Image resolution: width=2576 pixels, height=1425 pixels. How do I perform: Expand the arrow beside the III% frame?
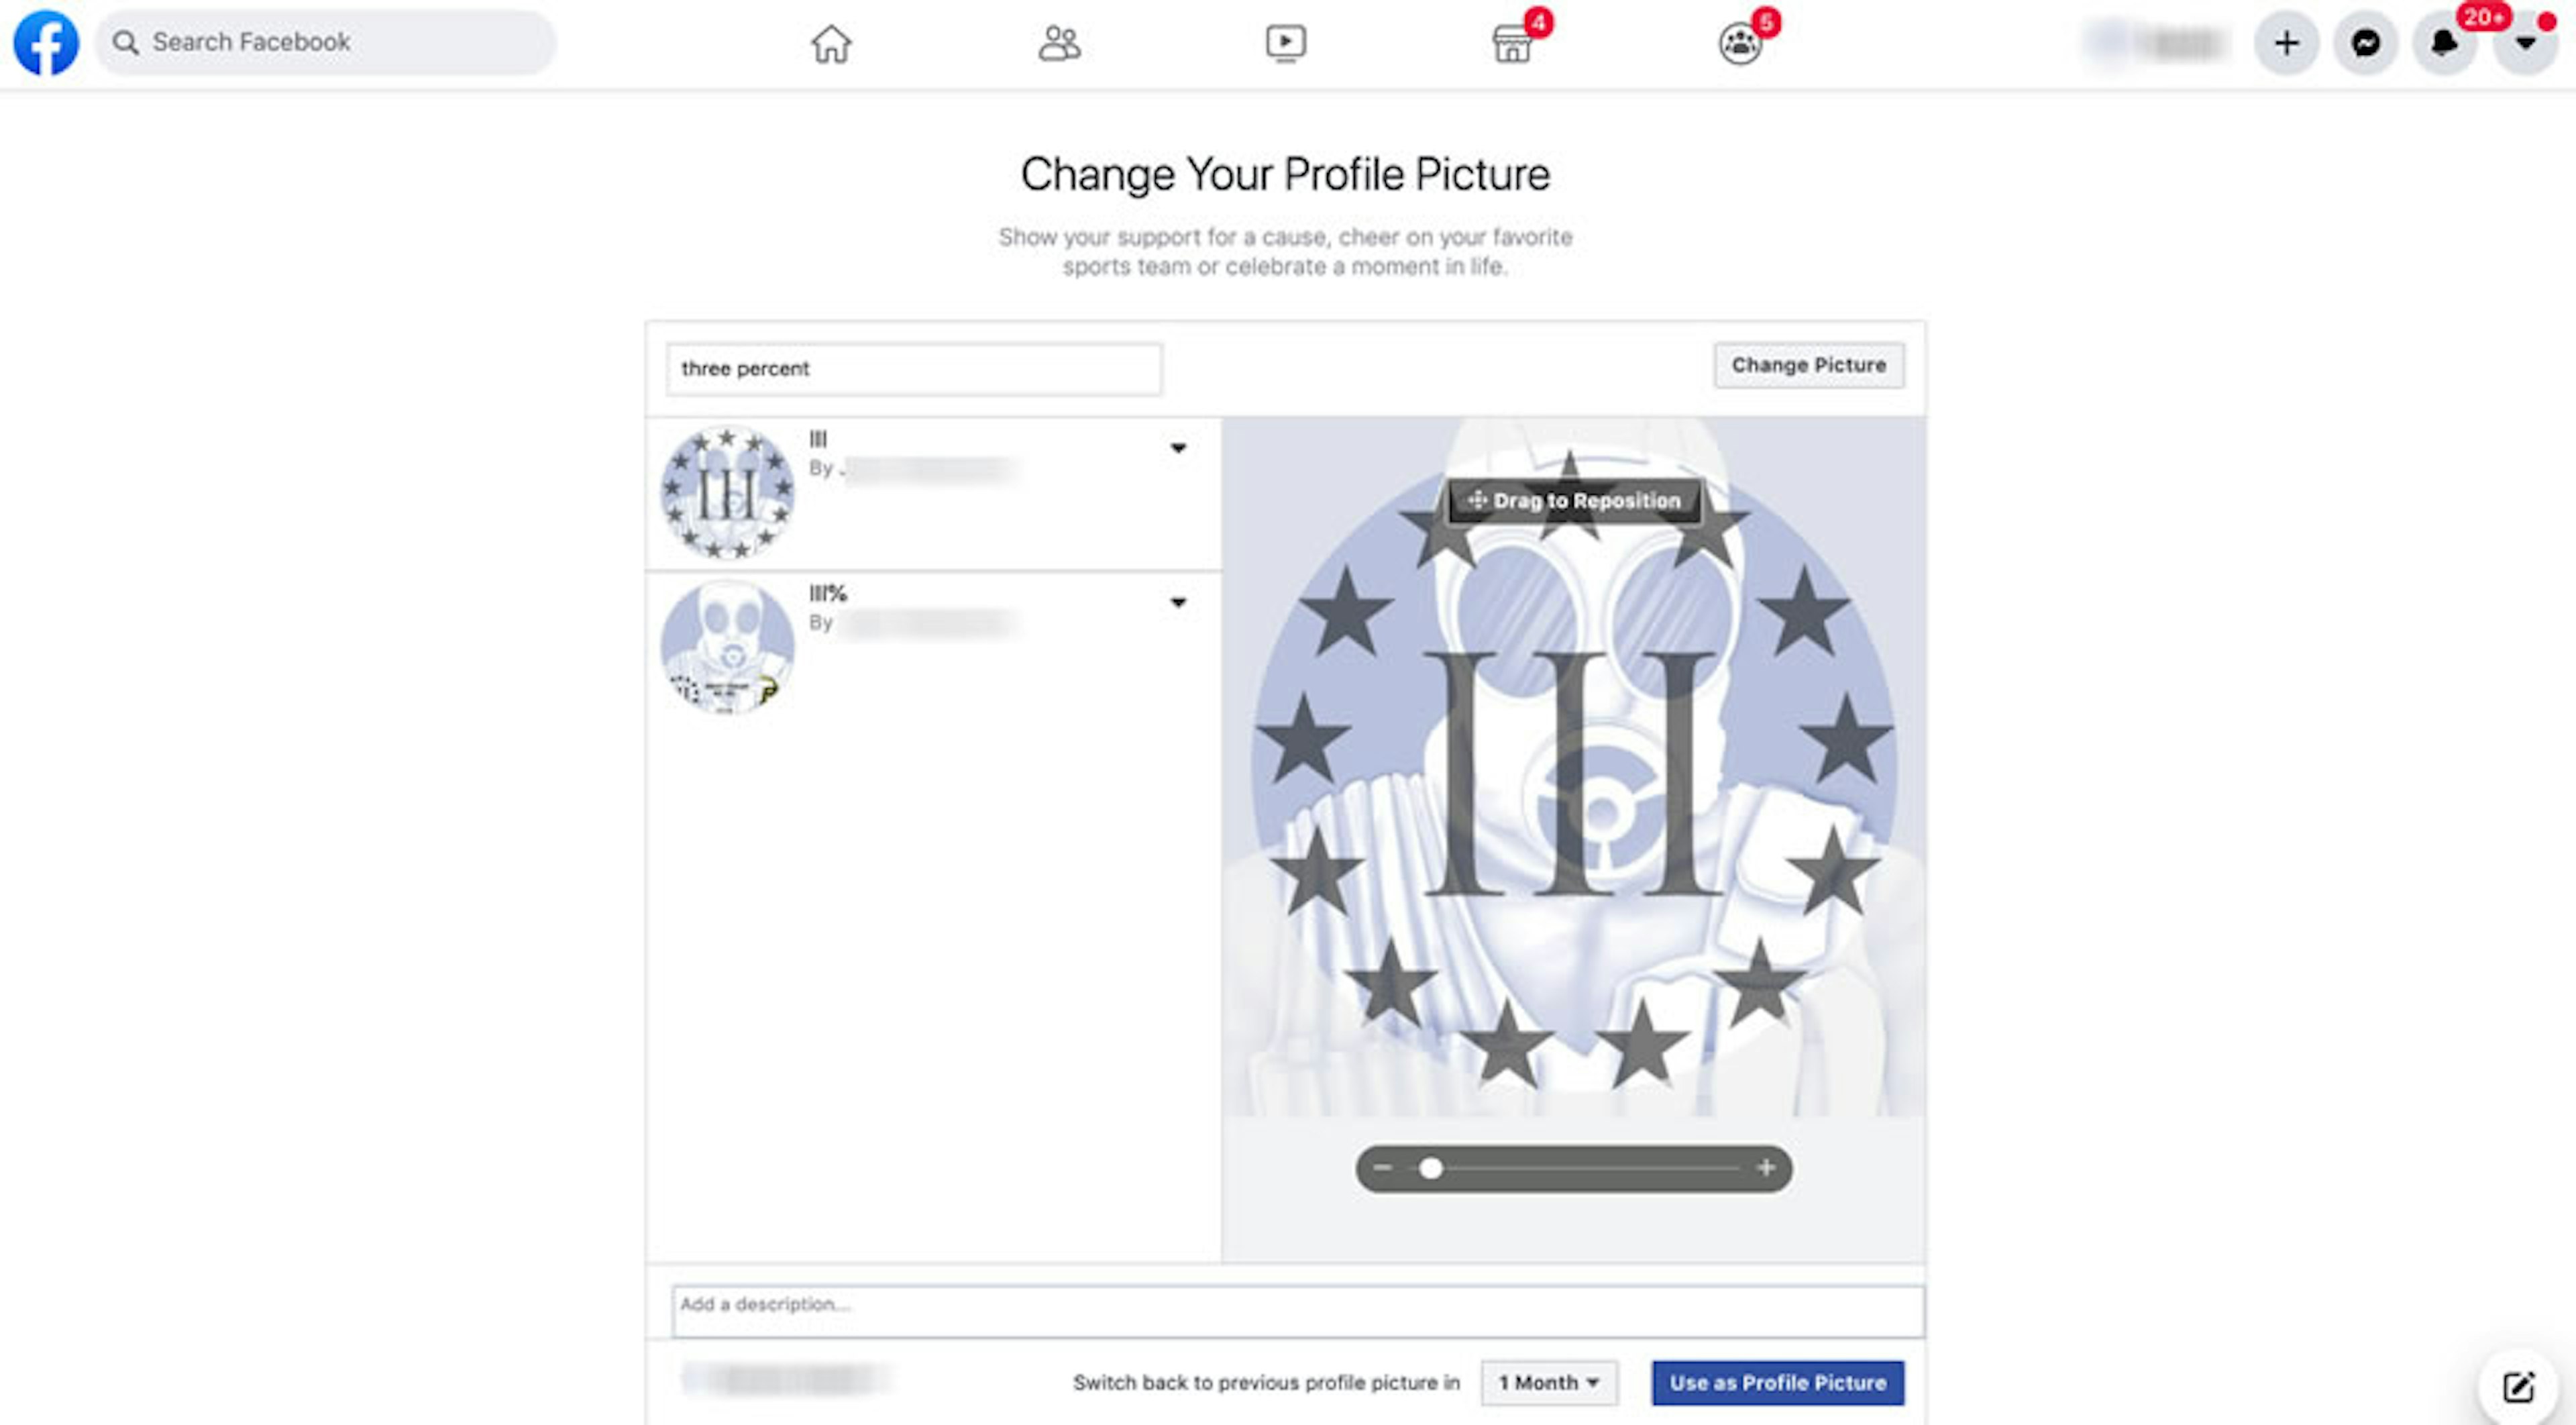[x=1178, y=603]
